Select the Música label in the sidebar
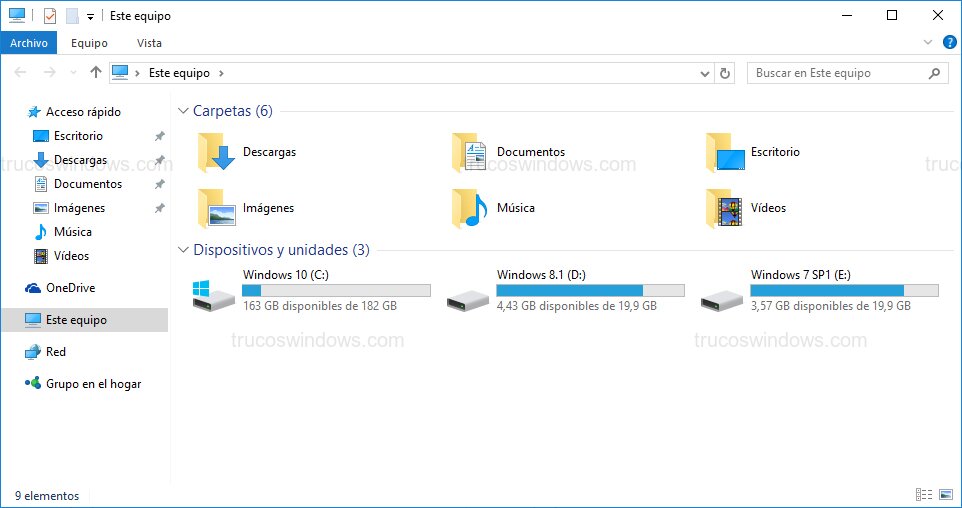The height and width of the screenshot is (508, 962). pyautogui.click(x=73, y=232)
